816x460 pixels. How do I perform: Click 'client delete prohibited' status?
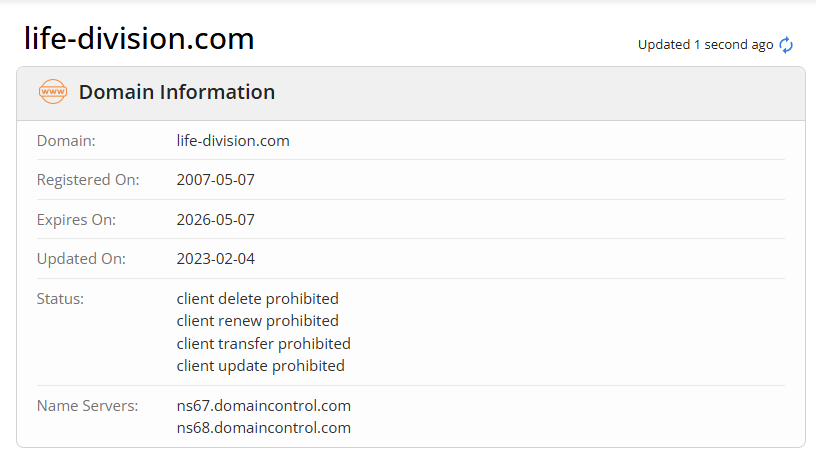tap(257, 298)
